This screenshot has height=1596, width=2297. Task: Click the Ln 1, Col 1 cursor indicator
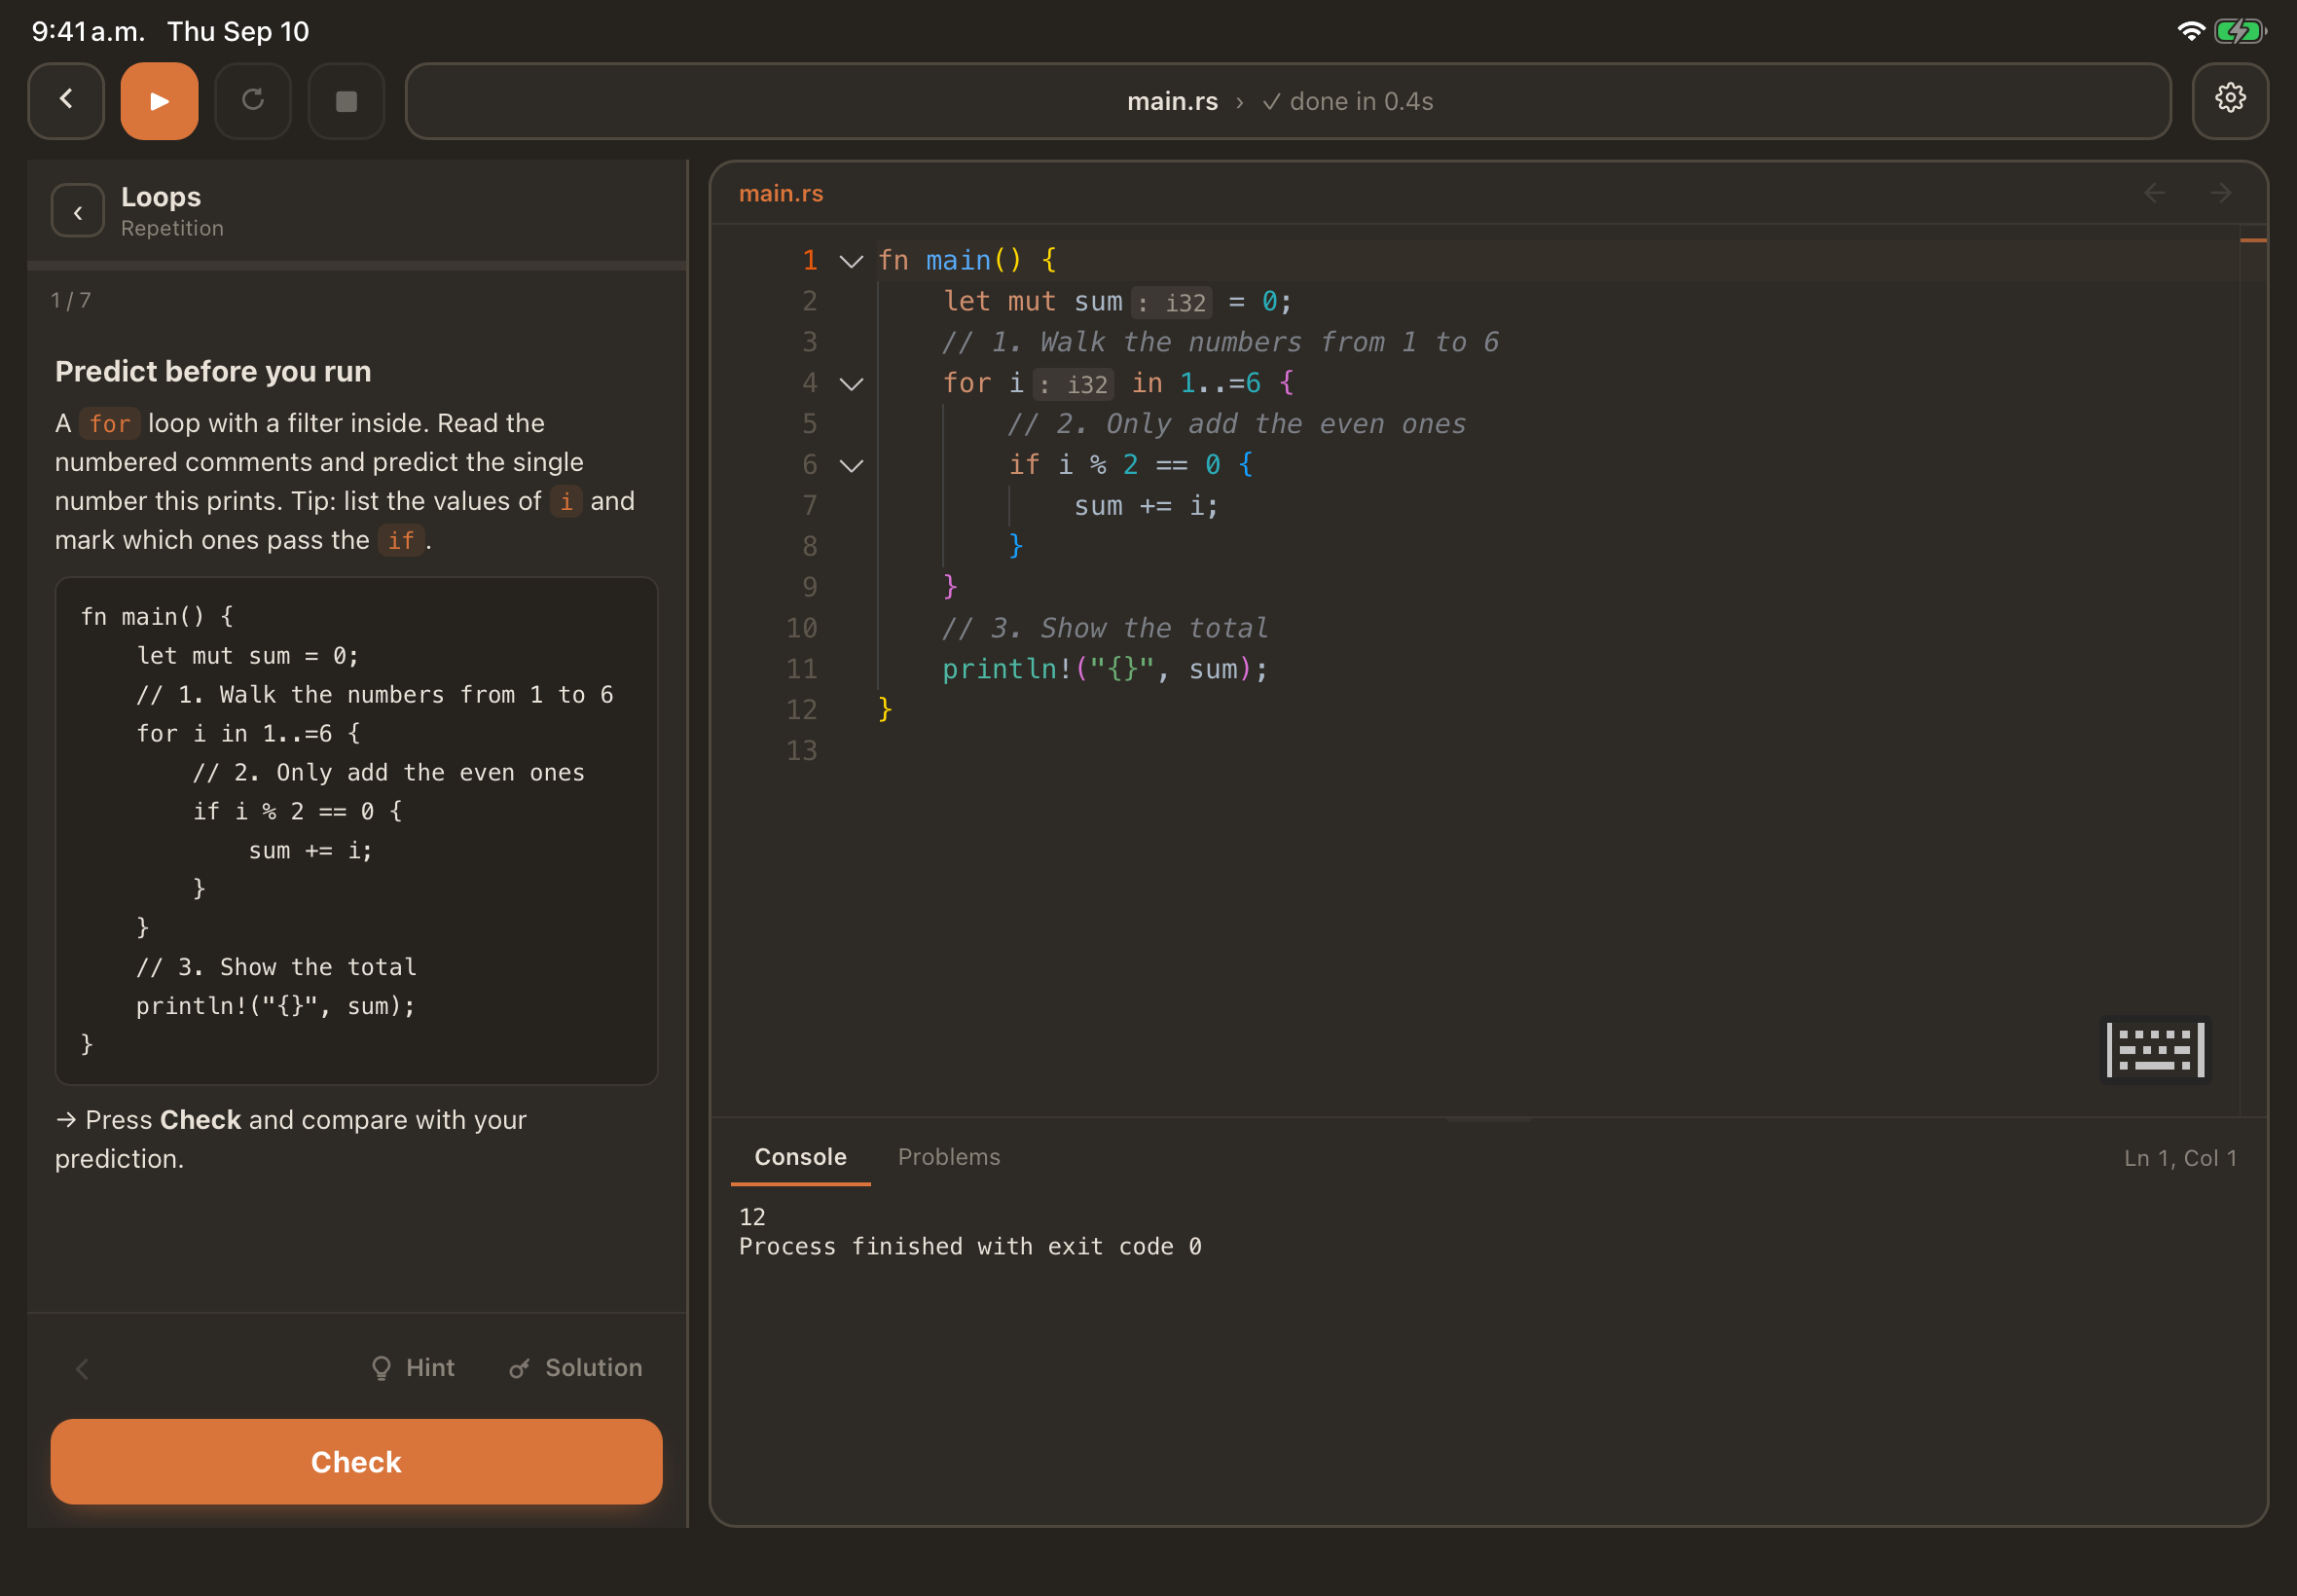click(2180, 1158)
